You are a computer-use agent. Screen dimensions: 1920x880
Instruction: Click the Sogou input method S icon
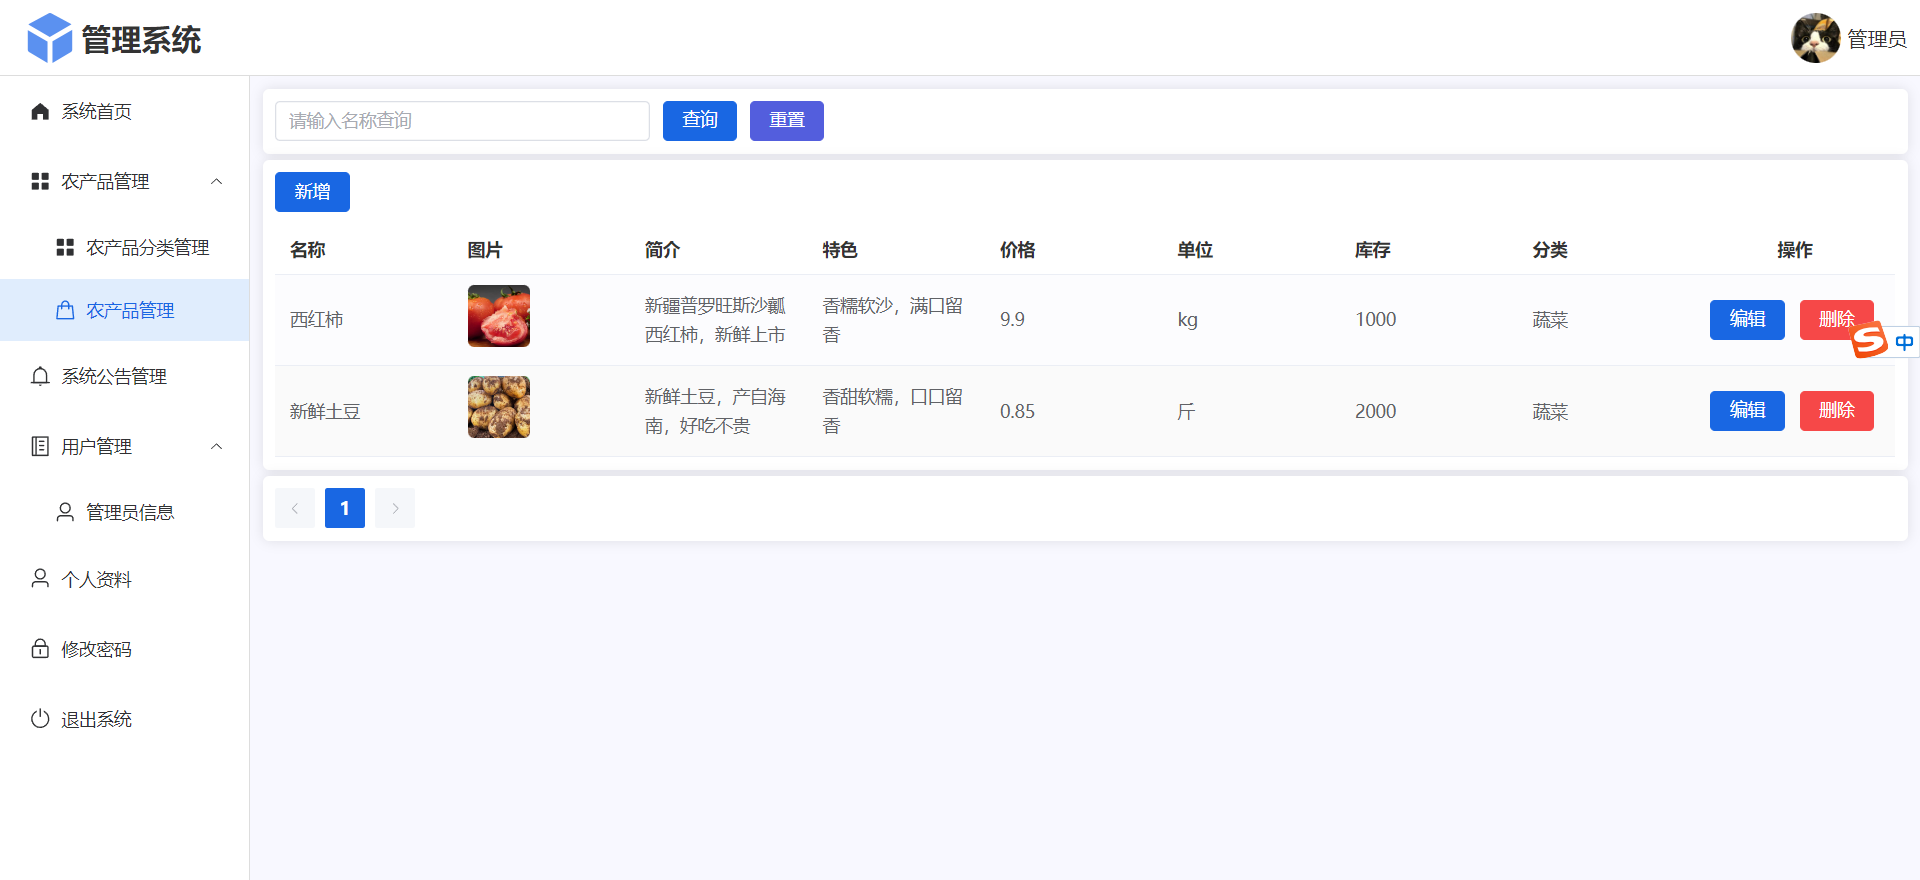[1869, 341]
